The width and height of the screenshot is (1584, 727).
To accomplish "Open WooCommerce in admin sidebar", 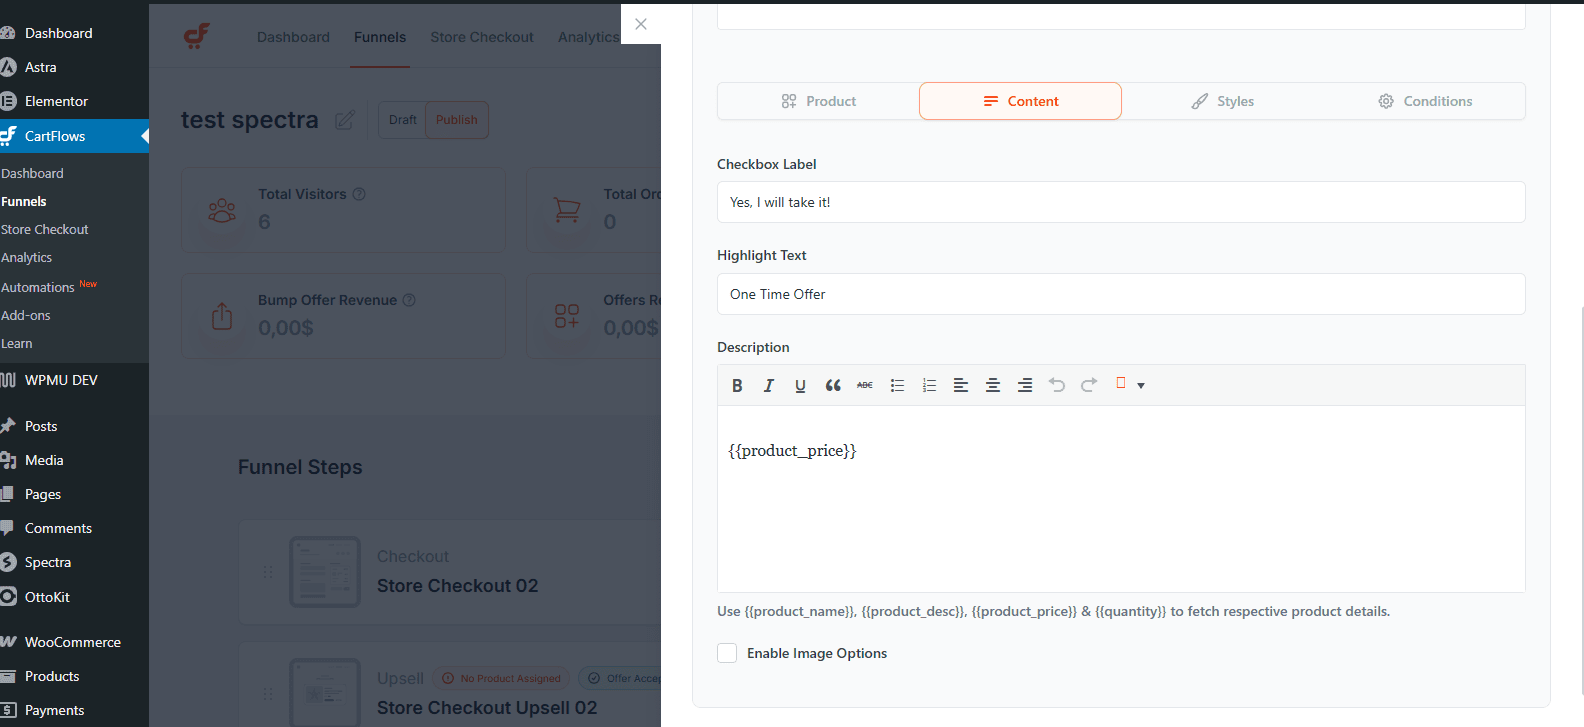I will point(74,642).
